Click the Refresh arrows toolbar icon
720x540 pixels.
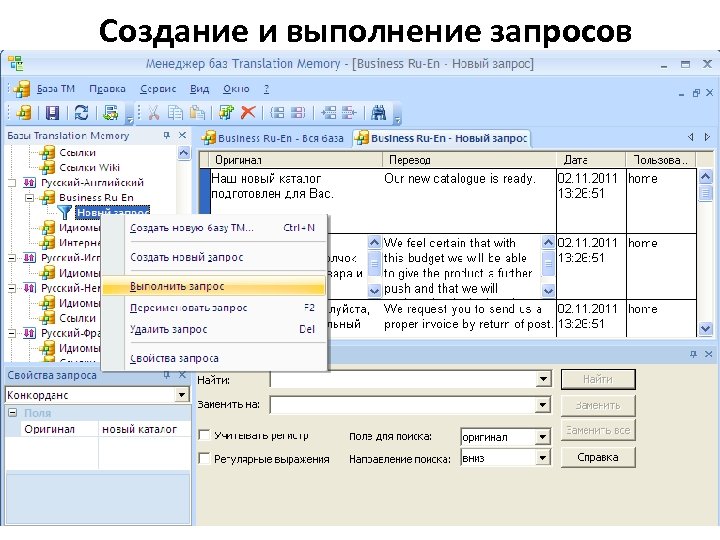(81, 112)
